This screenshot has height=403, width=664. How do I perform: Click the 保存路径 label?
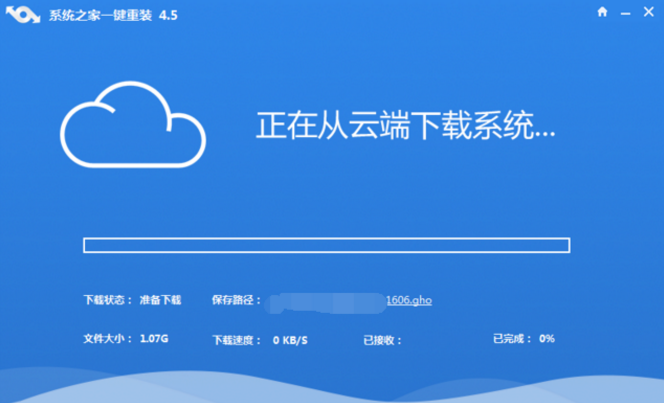pos(236,300)
